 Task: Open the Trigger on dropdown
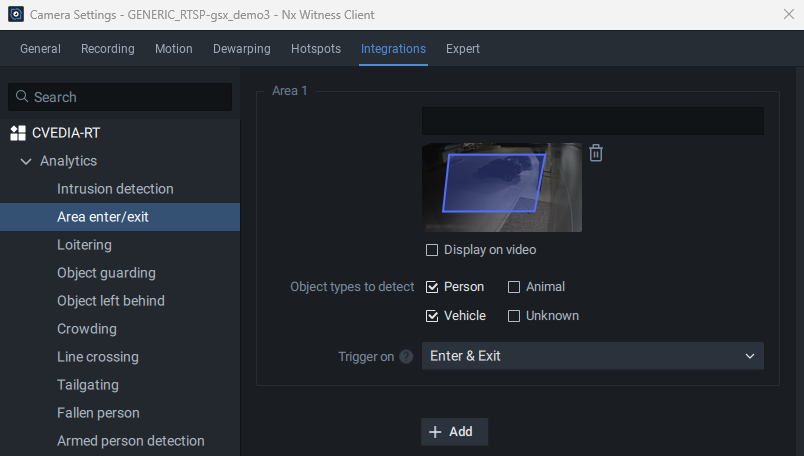(x=592, y=356)
